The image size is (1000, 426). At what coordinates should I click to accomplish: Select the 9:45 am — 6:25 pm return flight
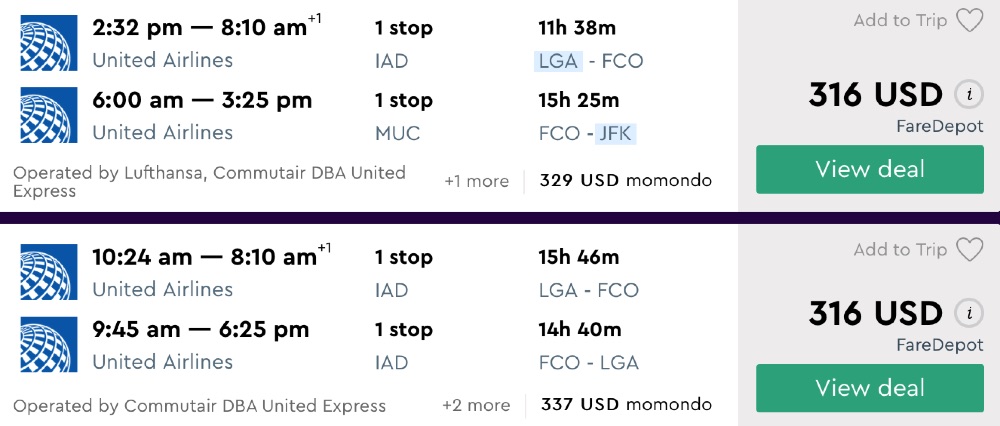click(x=201, y=329)
